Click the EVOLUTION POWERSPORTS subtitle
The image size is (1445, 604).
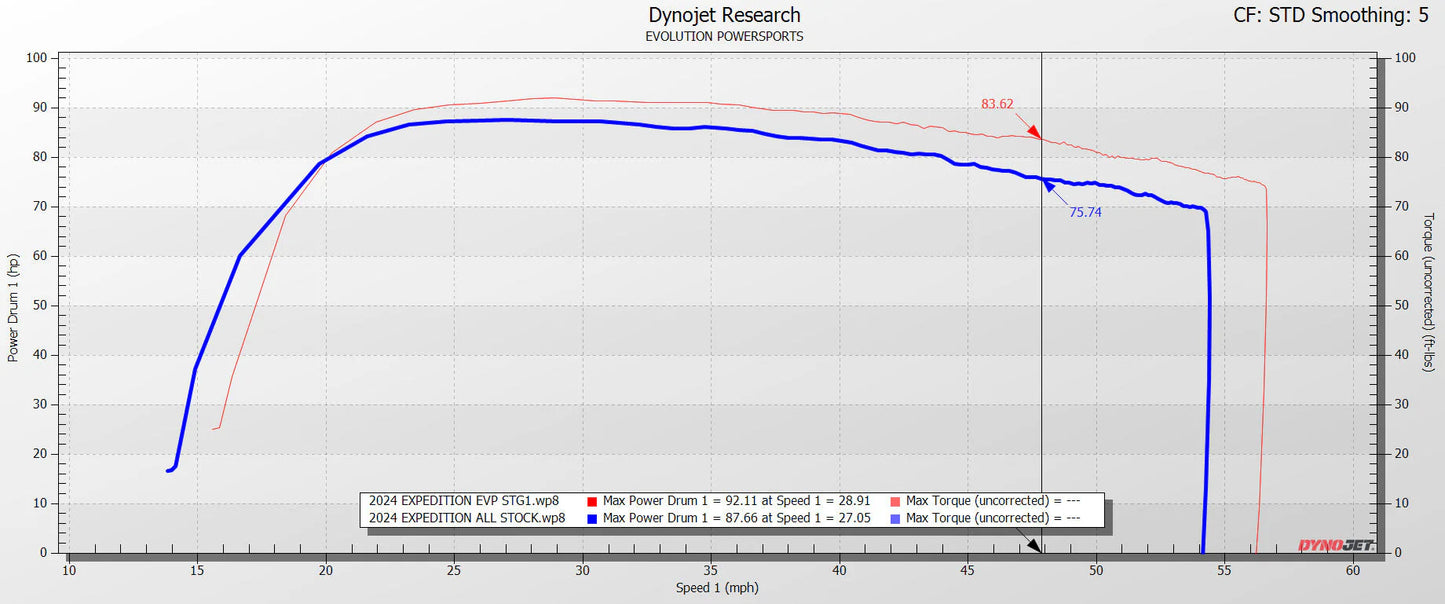724,37
